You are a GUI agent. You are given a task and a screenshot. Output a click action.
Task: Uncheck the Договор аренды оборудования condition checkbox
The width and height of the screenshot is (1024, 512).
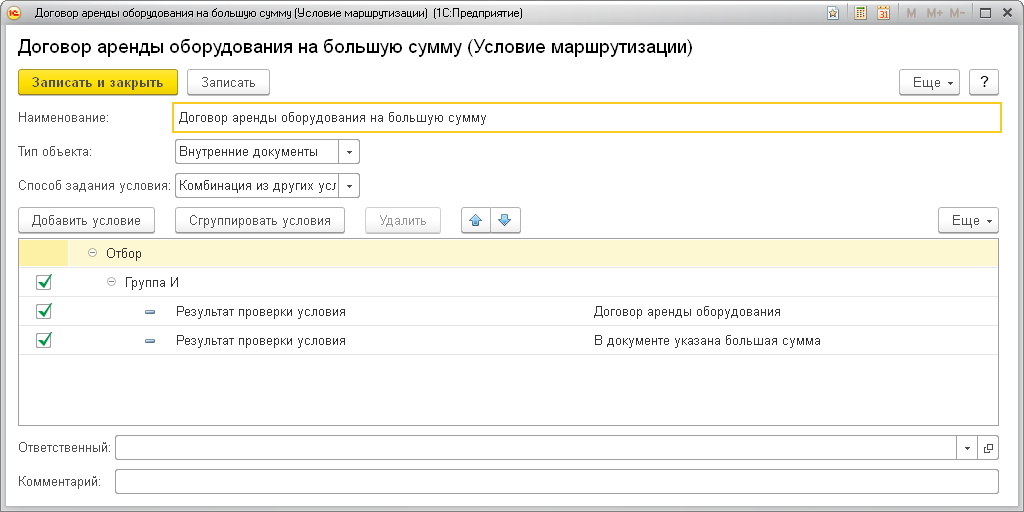44,312
